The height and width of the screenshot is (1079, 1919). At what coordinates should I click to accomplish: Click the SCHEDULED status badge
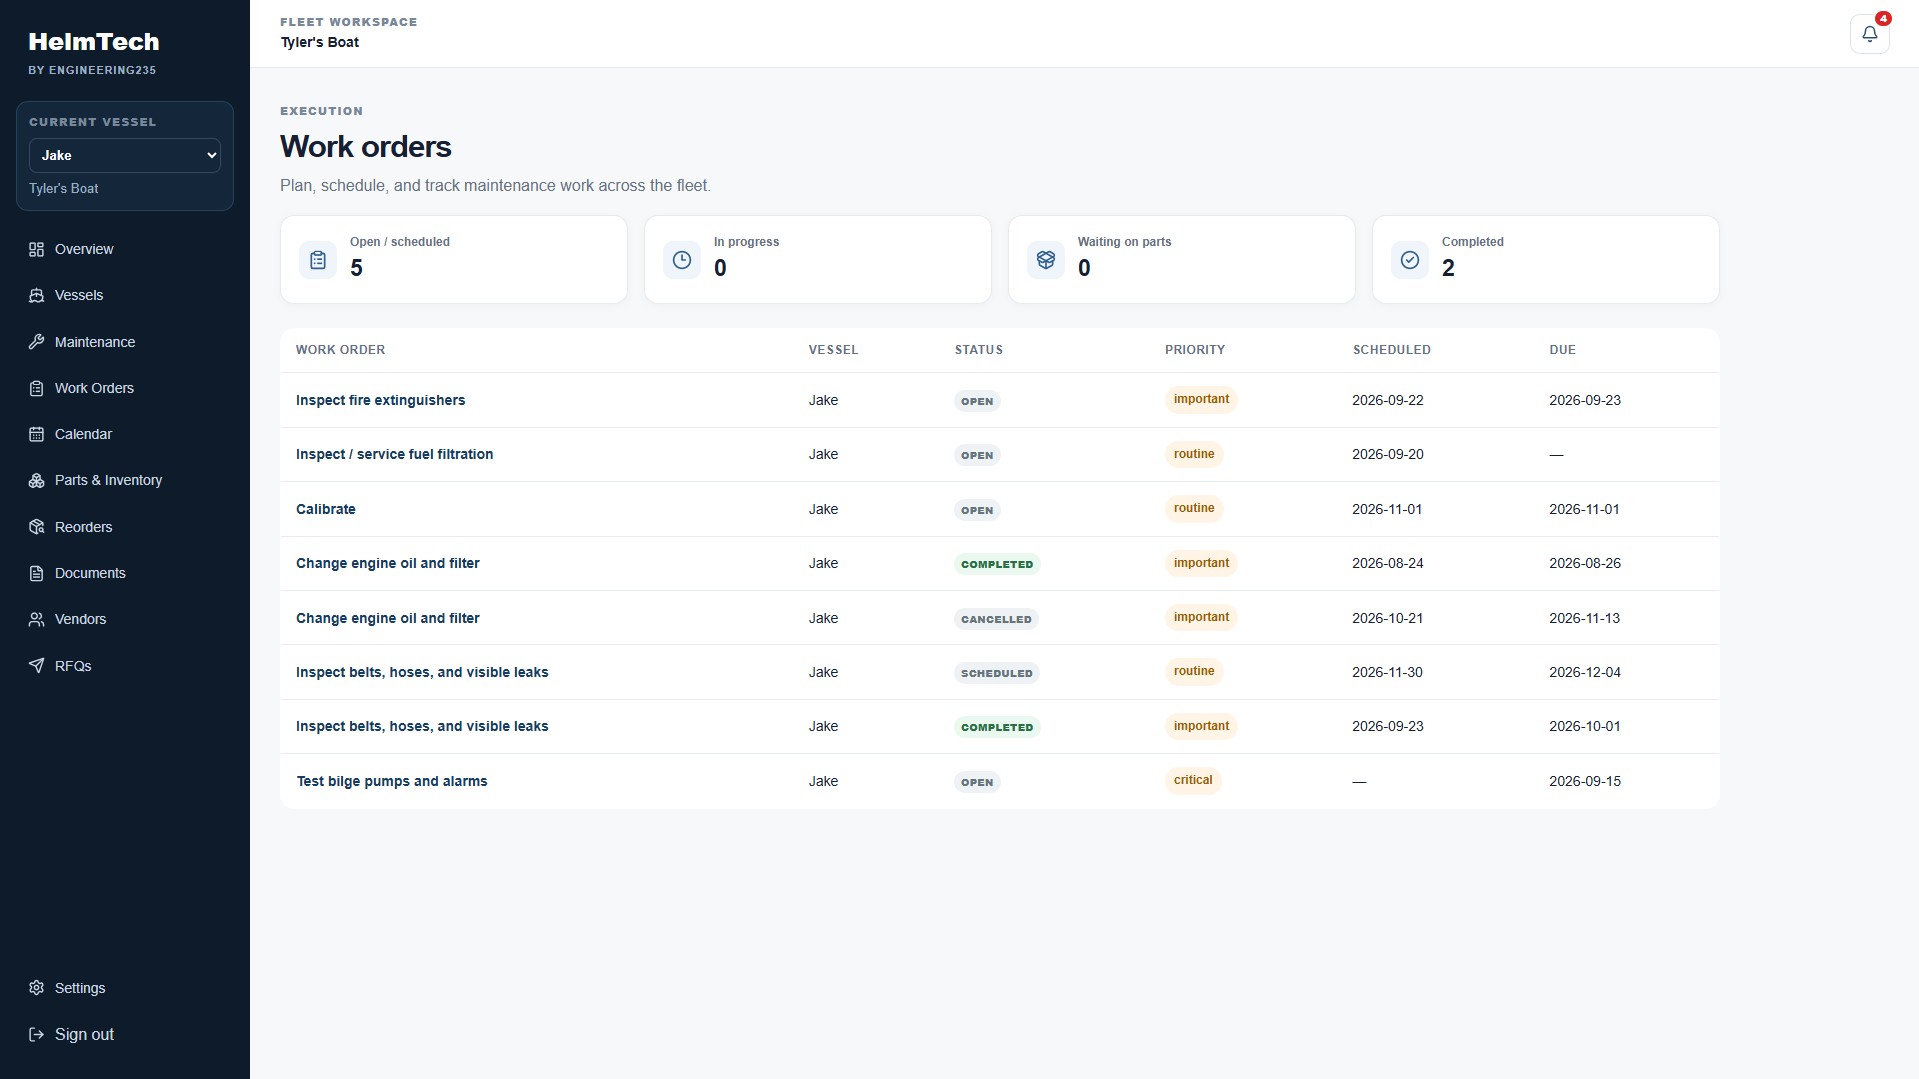click(x=997, y=673)
